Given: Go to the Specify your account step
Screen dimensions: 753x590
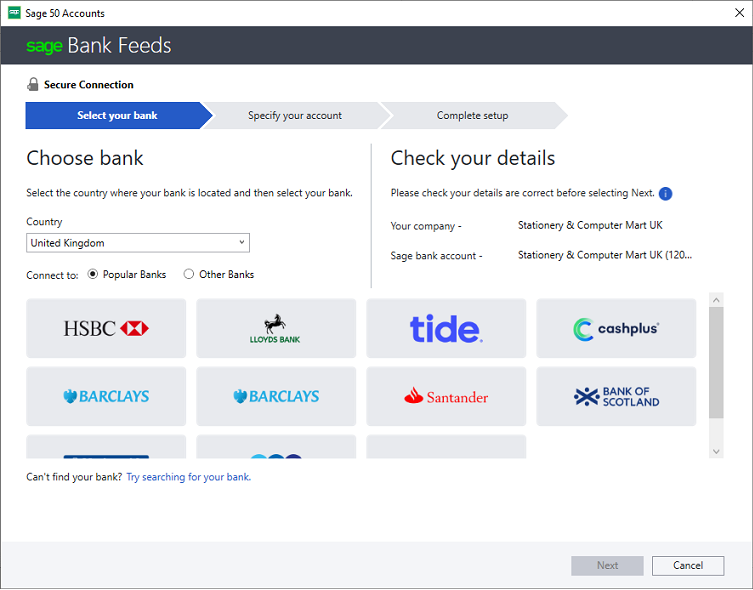Looking at the screenshot, I should coord(295,116).
